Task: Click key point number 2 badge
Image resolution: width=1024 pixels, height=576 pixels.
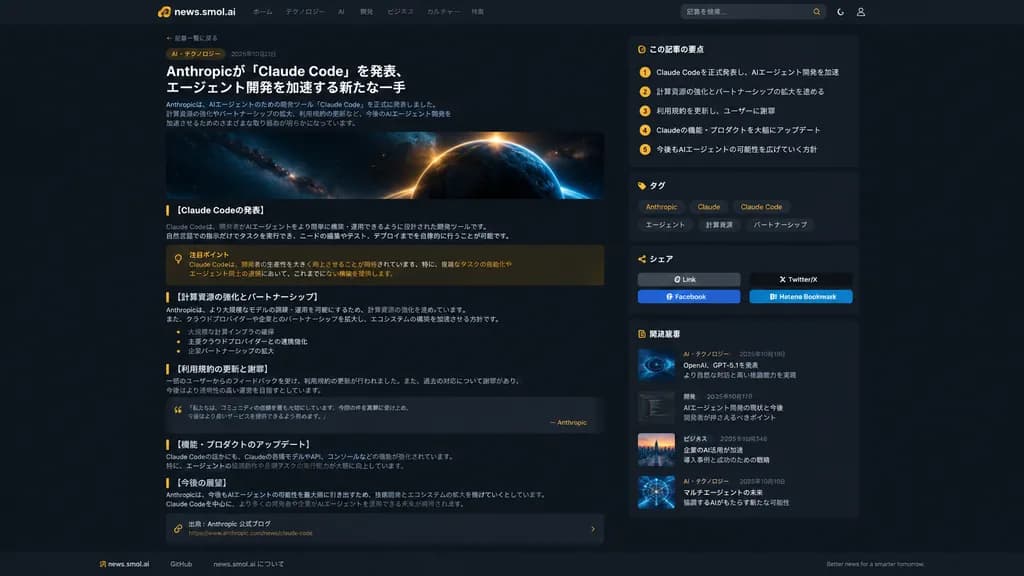Action: point(645,91)
